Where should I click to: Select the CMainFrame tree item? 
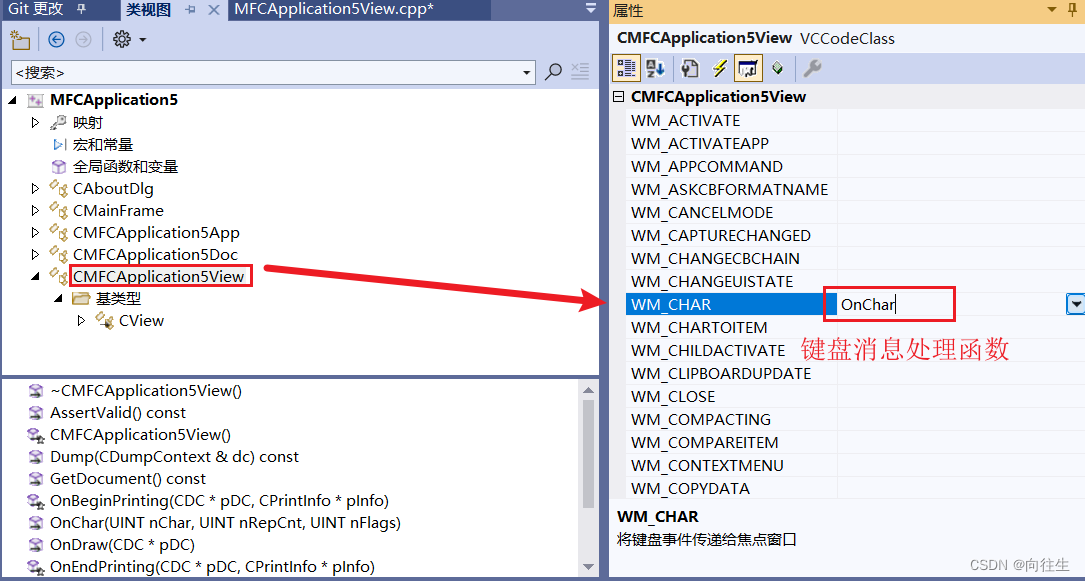[x=118, y=210]
